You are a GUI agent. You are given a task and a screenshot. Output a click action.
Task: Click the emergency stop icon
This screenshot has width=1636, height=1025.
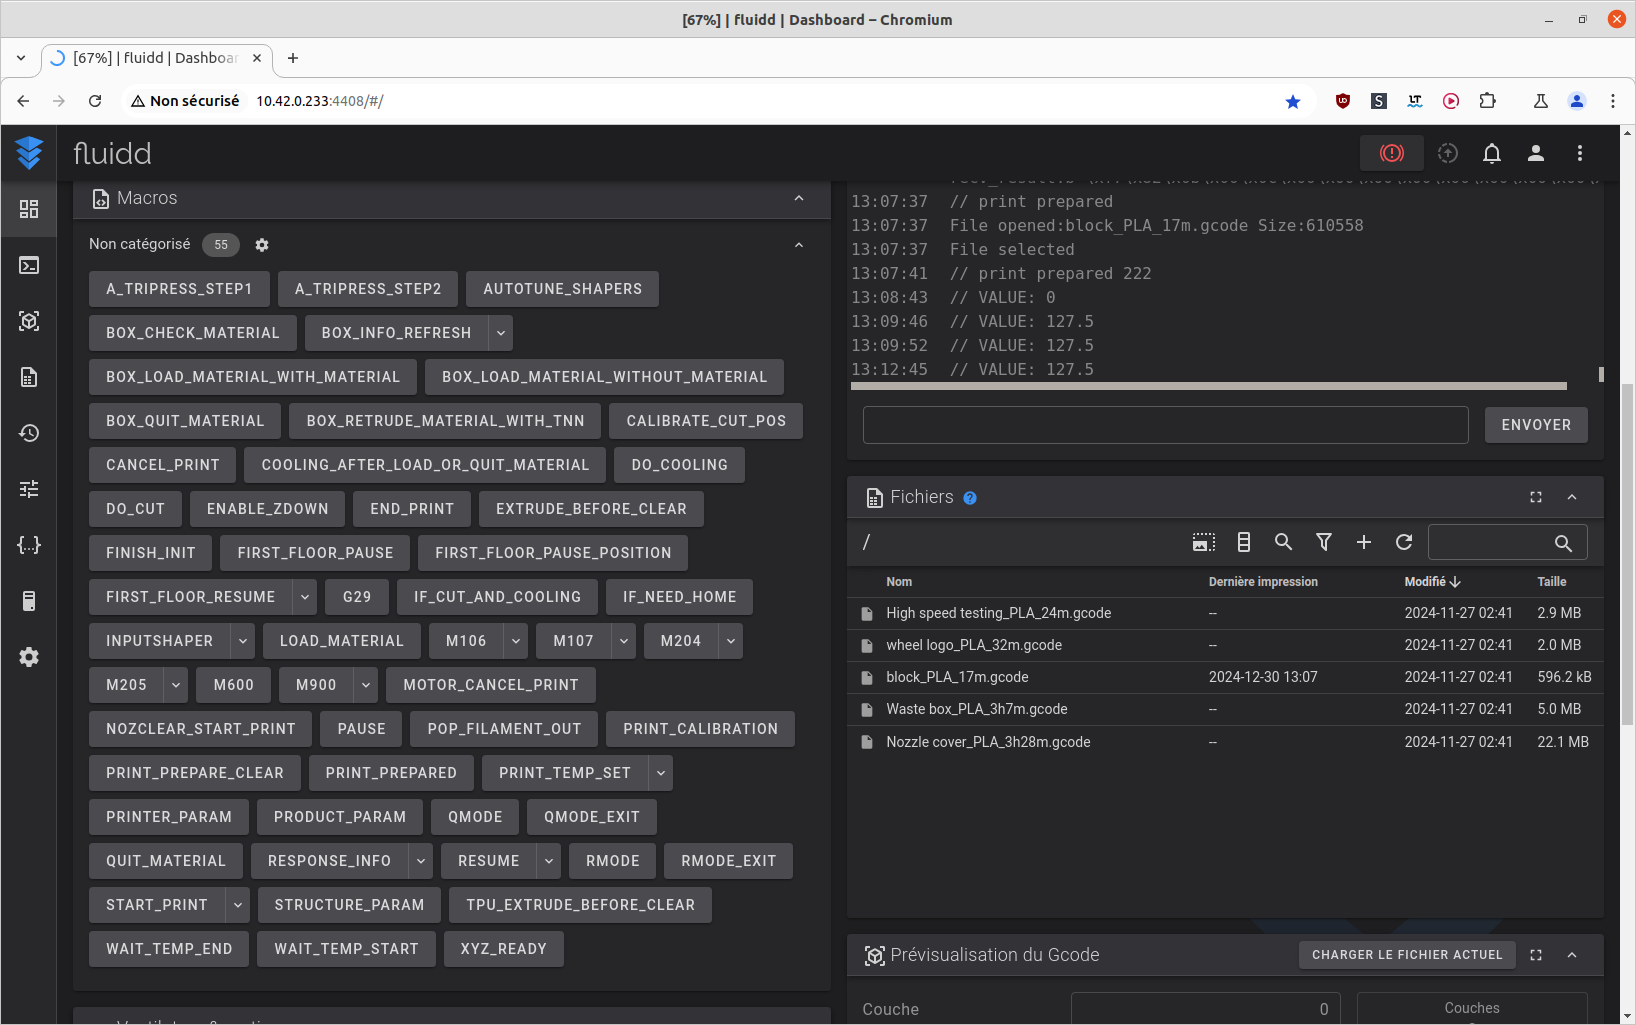(1391, 153)
